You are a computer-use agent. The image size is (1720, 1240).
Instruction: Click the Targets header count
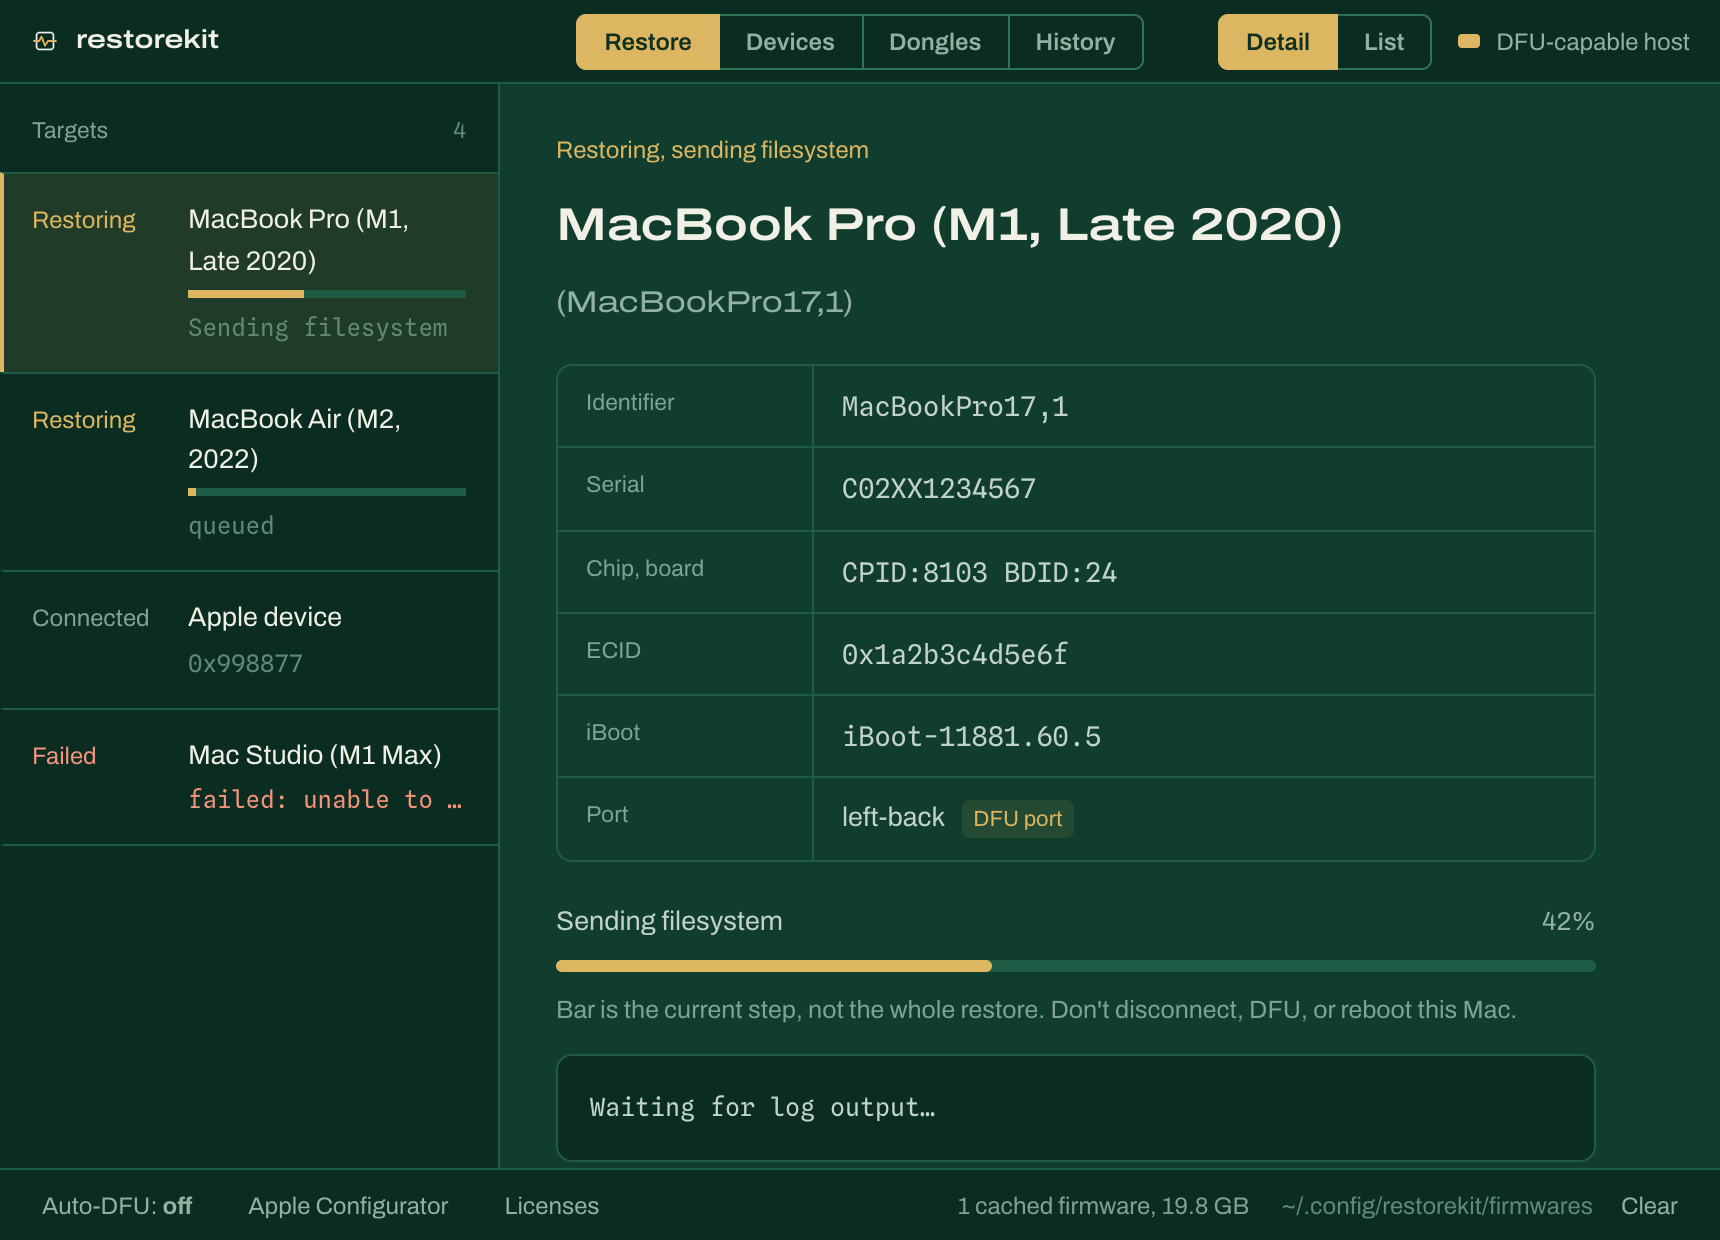point(459,130)
